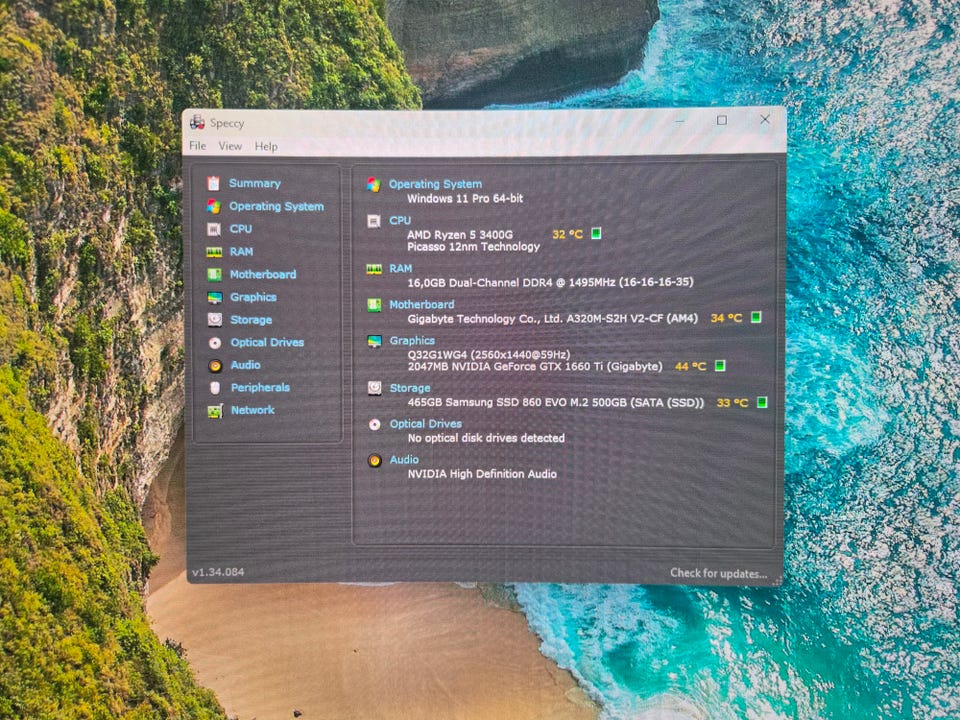Click the RAM icon in summary pane
The height and width of the screenshot is (720, 960).
coord(374,269)
